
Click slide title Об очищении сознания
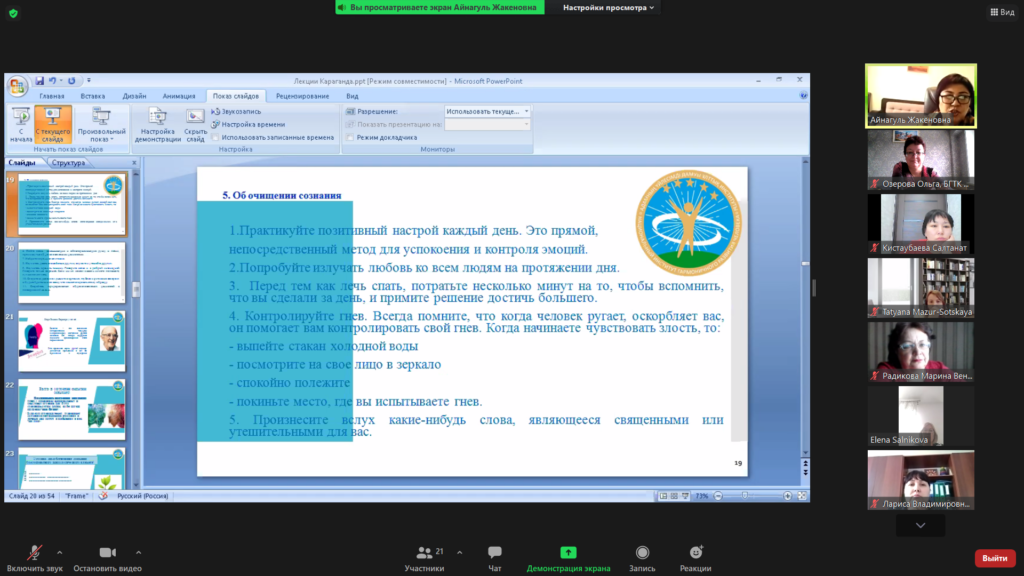[281, 195]
